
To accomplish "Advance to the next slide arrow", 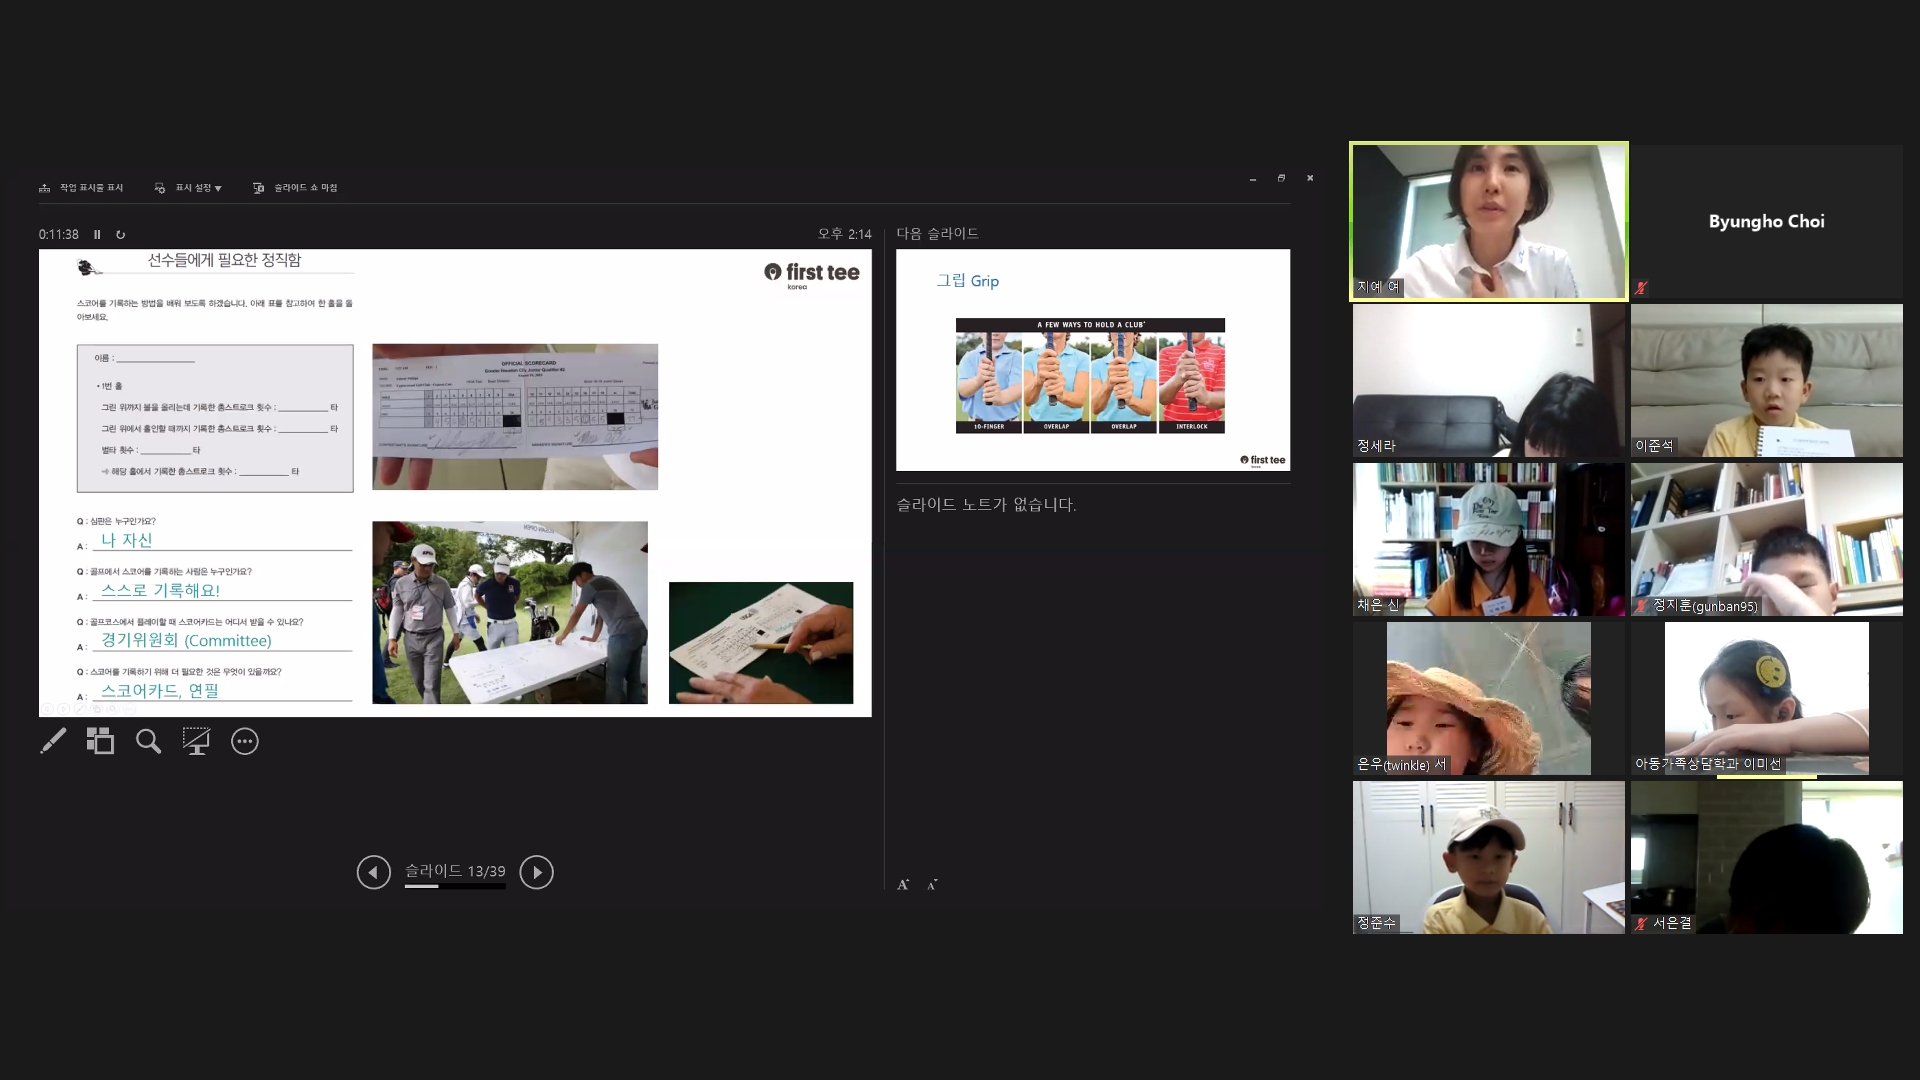I will pyautogui.click(x=536, y=872).
